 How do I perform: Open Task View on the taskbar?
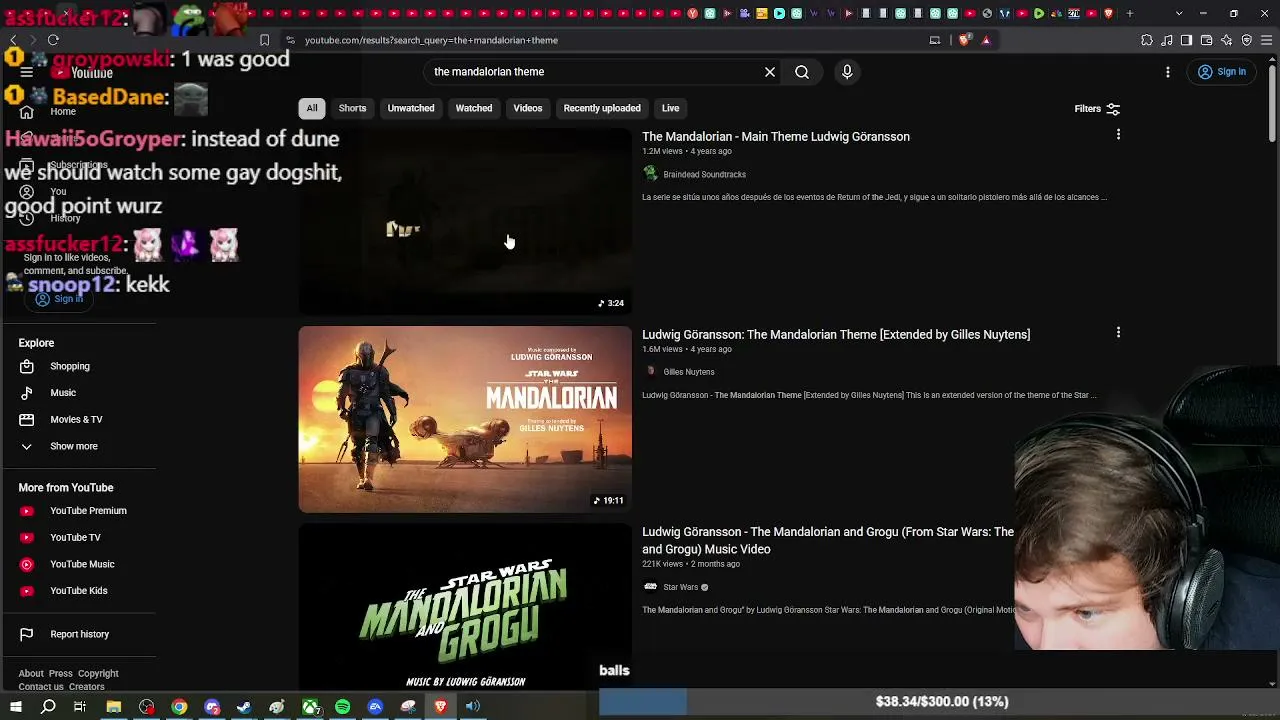(80, 707)
